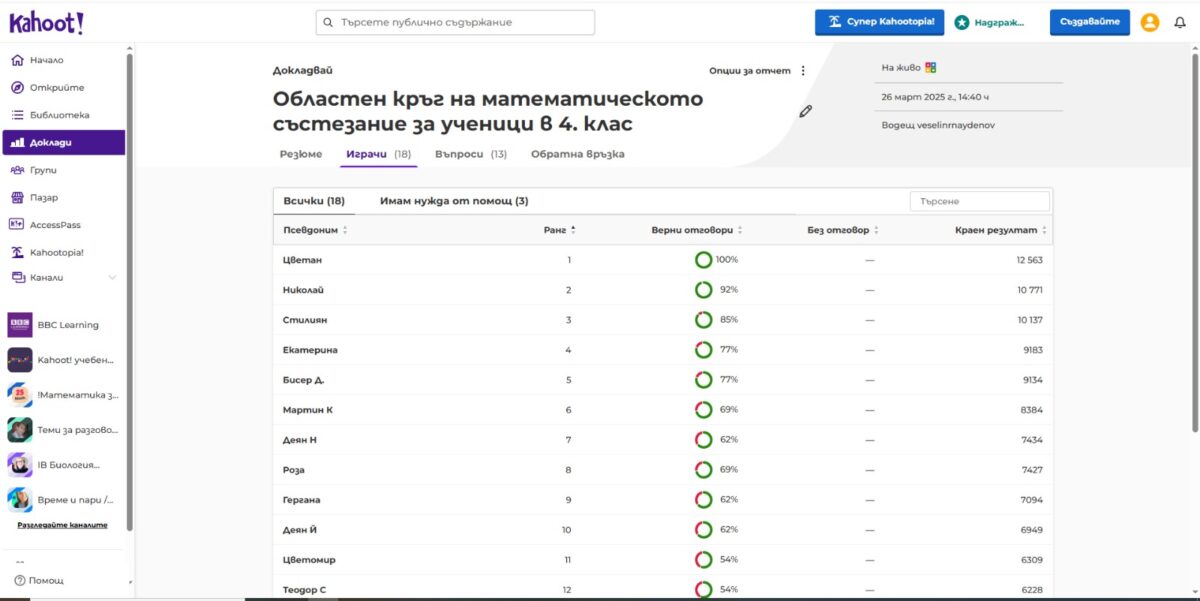Click the Kahoot! logo
This screenshot has height=601, width=1200.
(46, 22)
